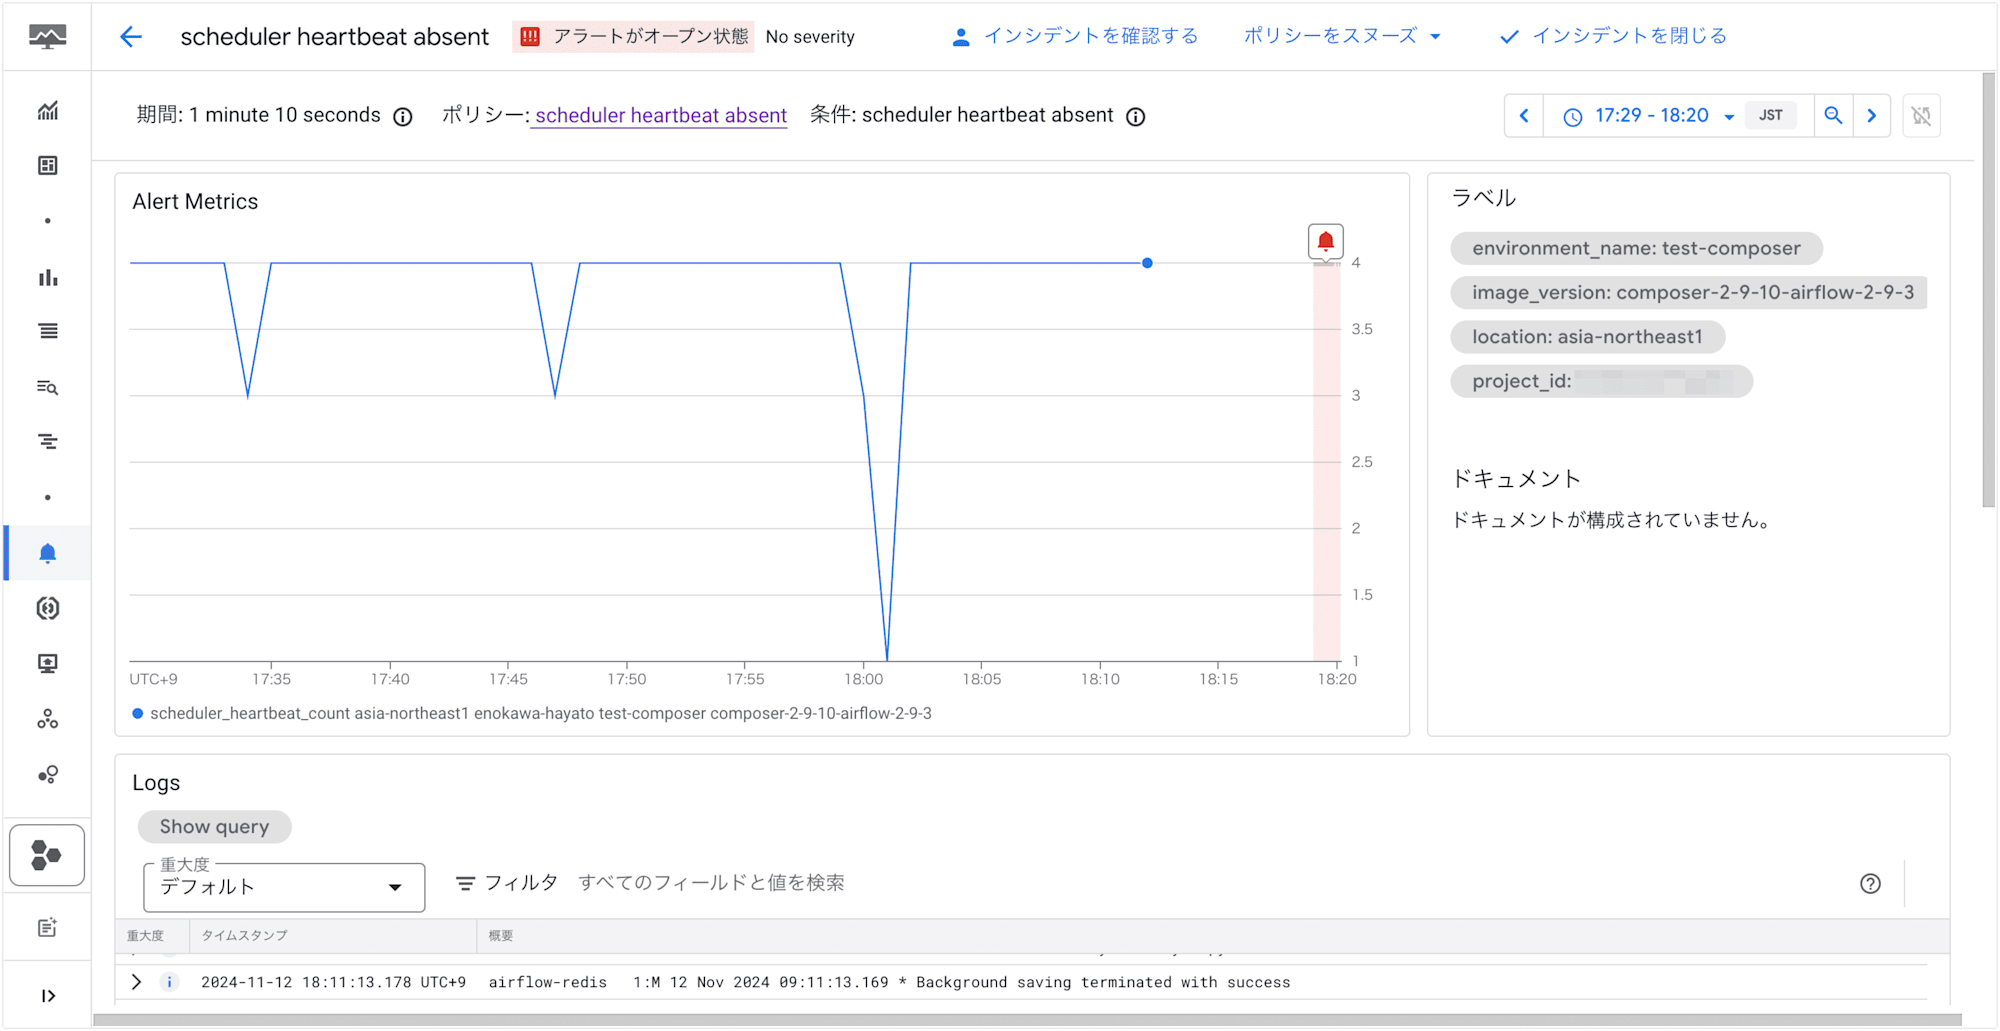
Task: Click the blue data point on chart line
Action: click(1147, 263)
